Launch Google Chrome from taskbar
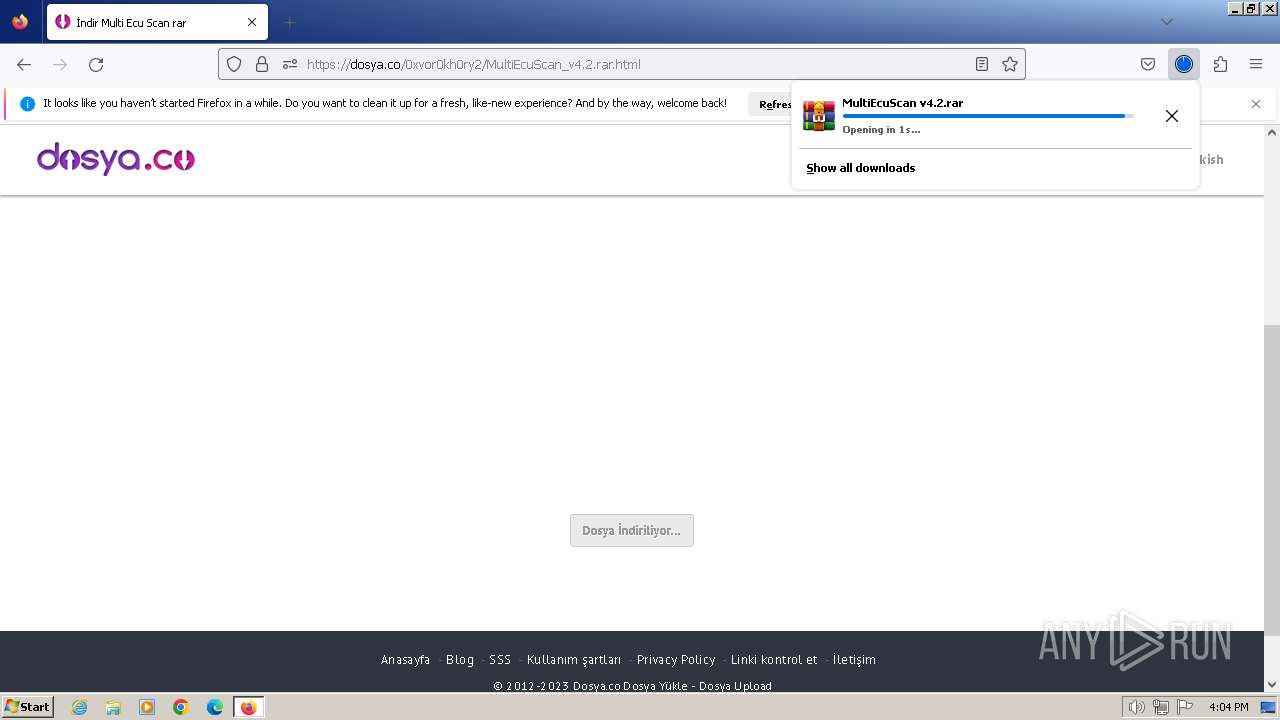 [x=181, y=707]
